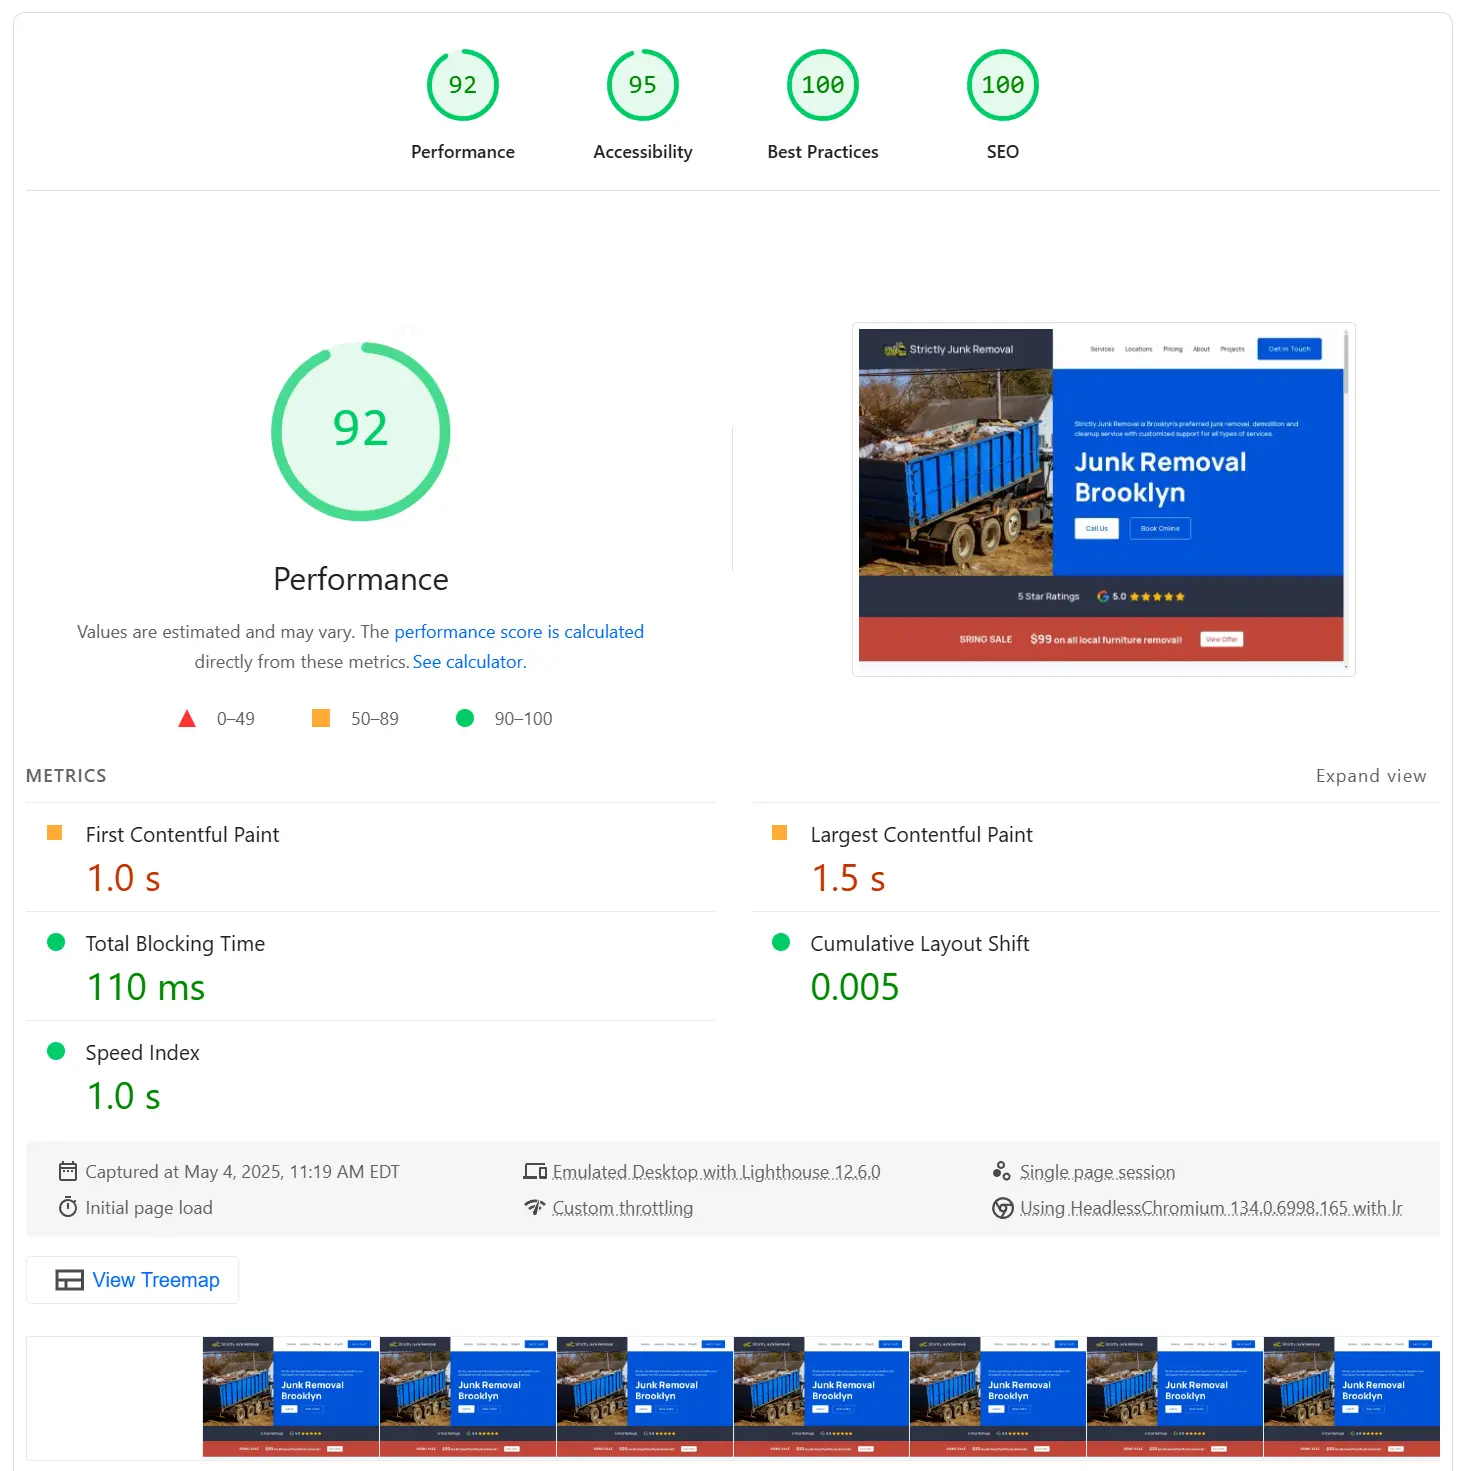Click Emulated Desktop with Lighthouse 12.6.0
The image size is (1457, 1471).
coord(716,1172)
